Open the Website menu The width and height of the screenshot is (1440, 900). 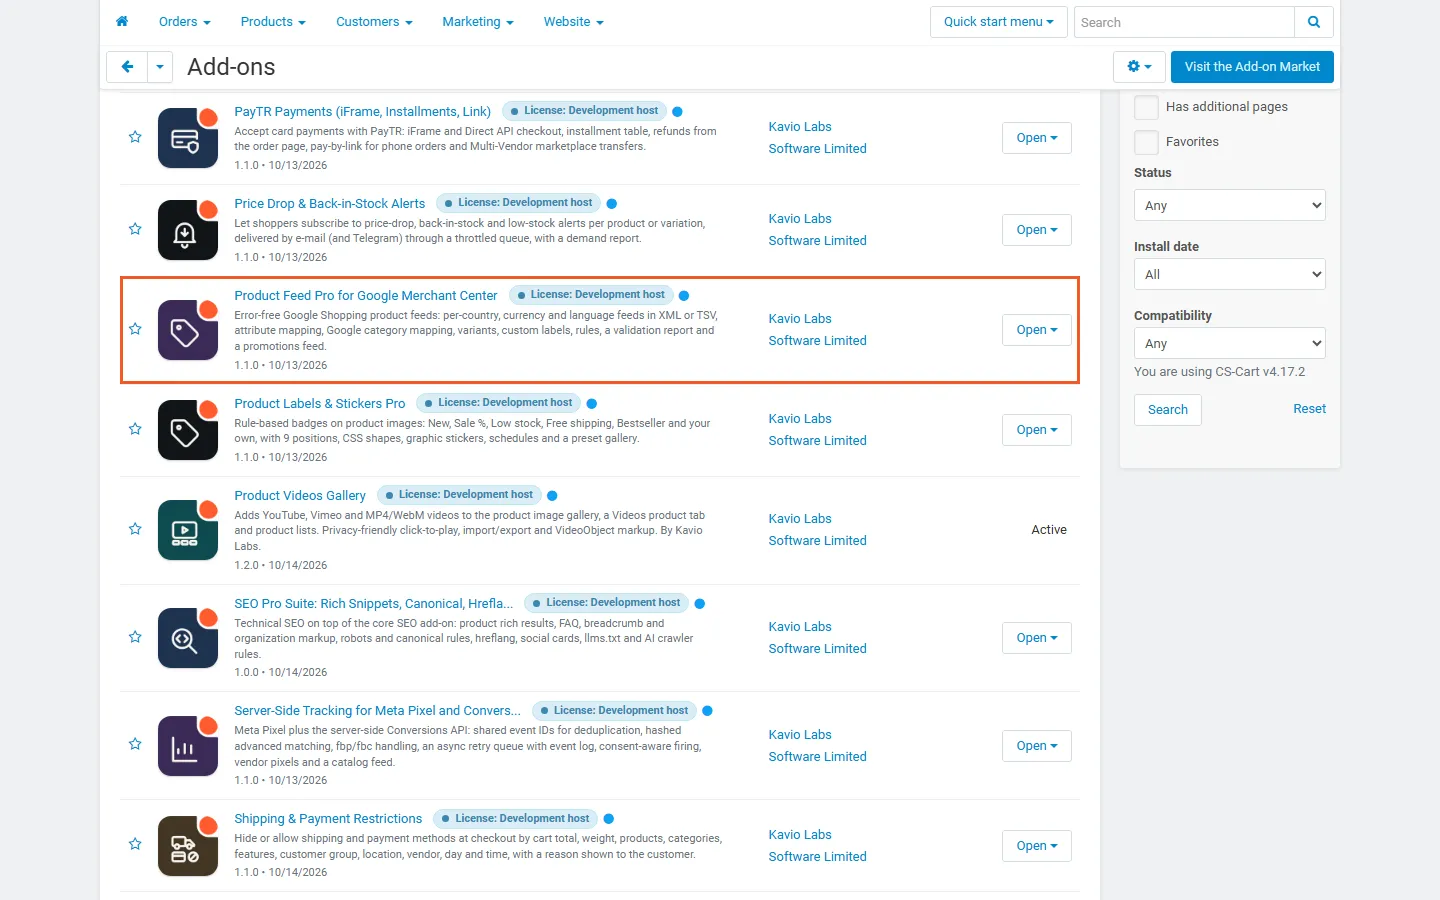click(x=573, y=22)
